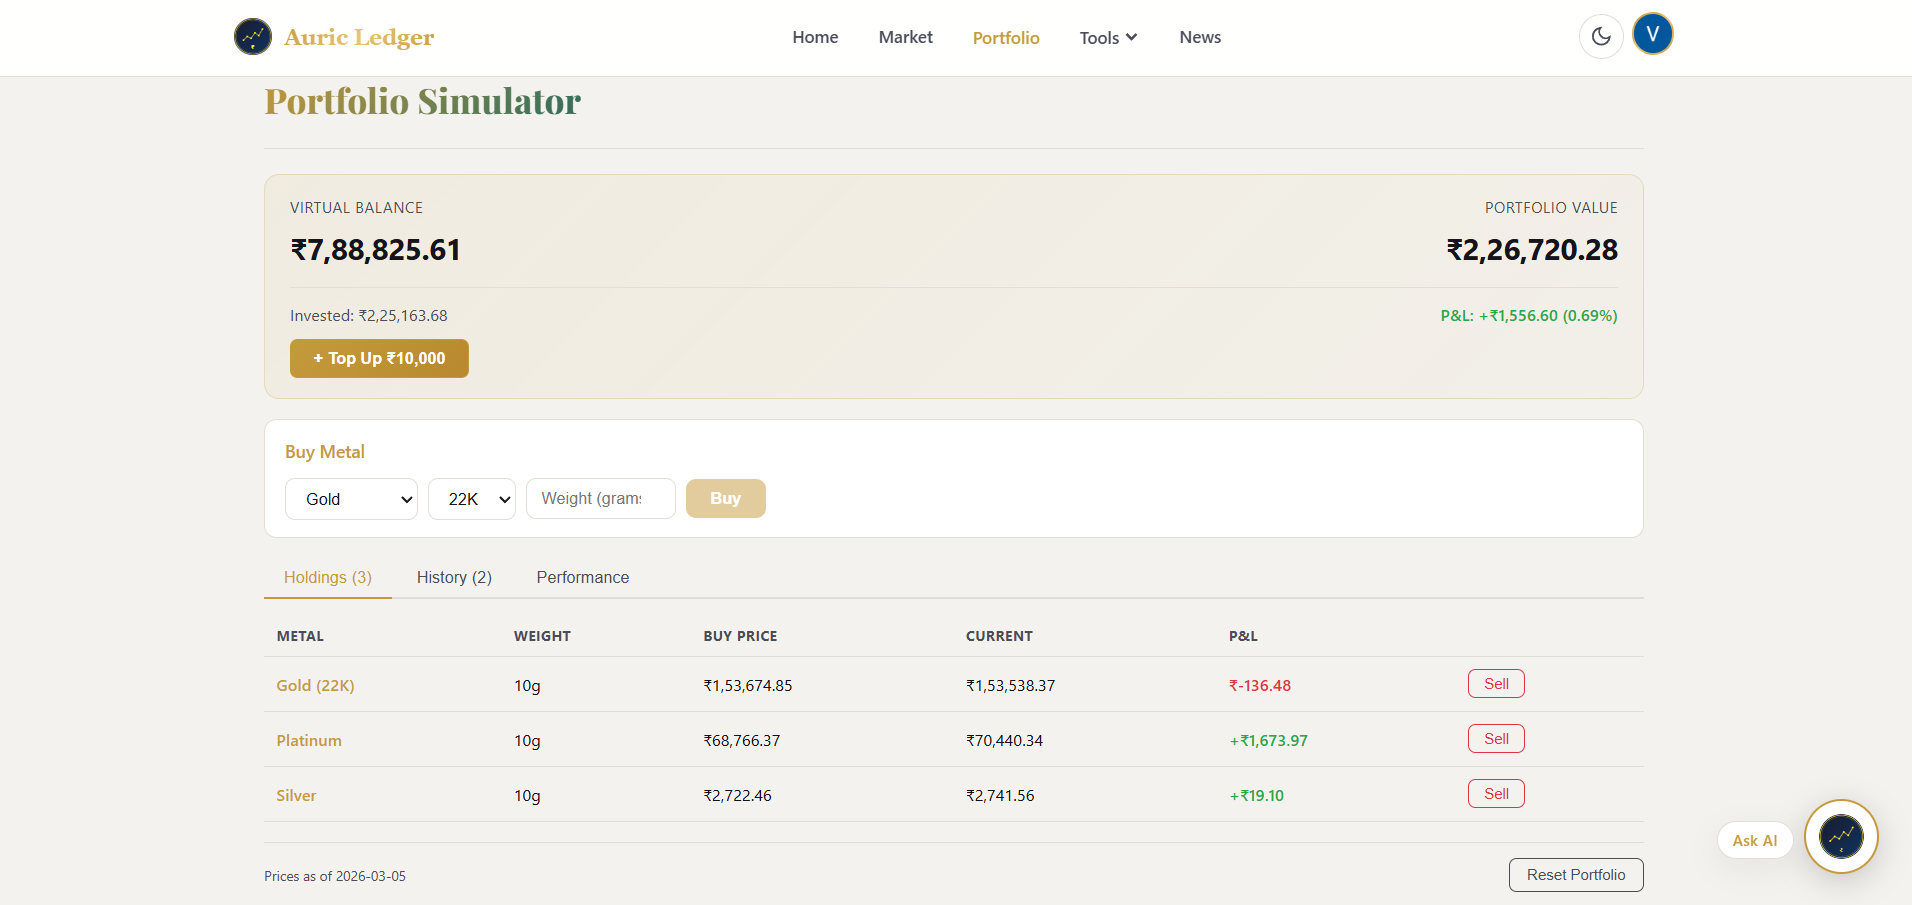The height and width of the screenshot is (905, 1912).
Task: Open the user avatar menu
Action: (x=1652, y=33)
